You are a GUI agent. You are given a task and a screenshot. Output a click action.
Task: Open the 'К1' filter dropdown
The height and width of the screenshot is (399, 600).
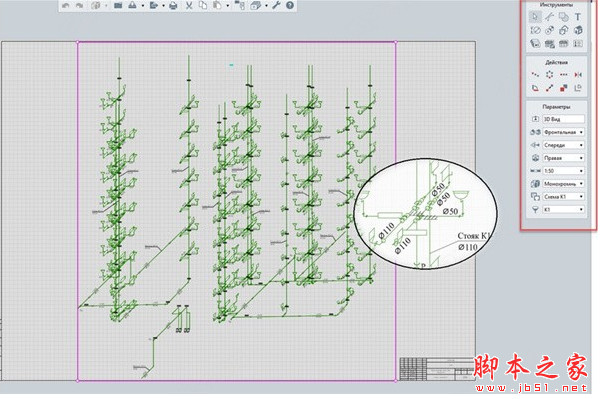click(563, 209)
